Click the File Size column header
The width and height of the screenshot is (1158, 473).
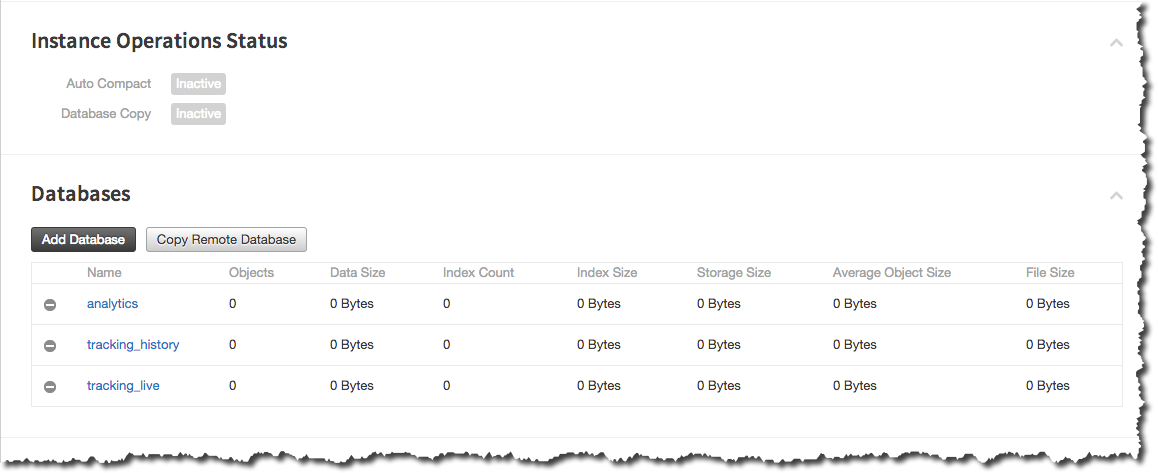pyautogui.click(x=1050, y=272)
